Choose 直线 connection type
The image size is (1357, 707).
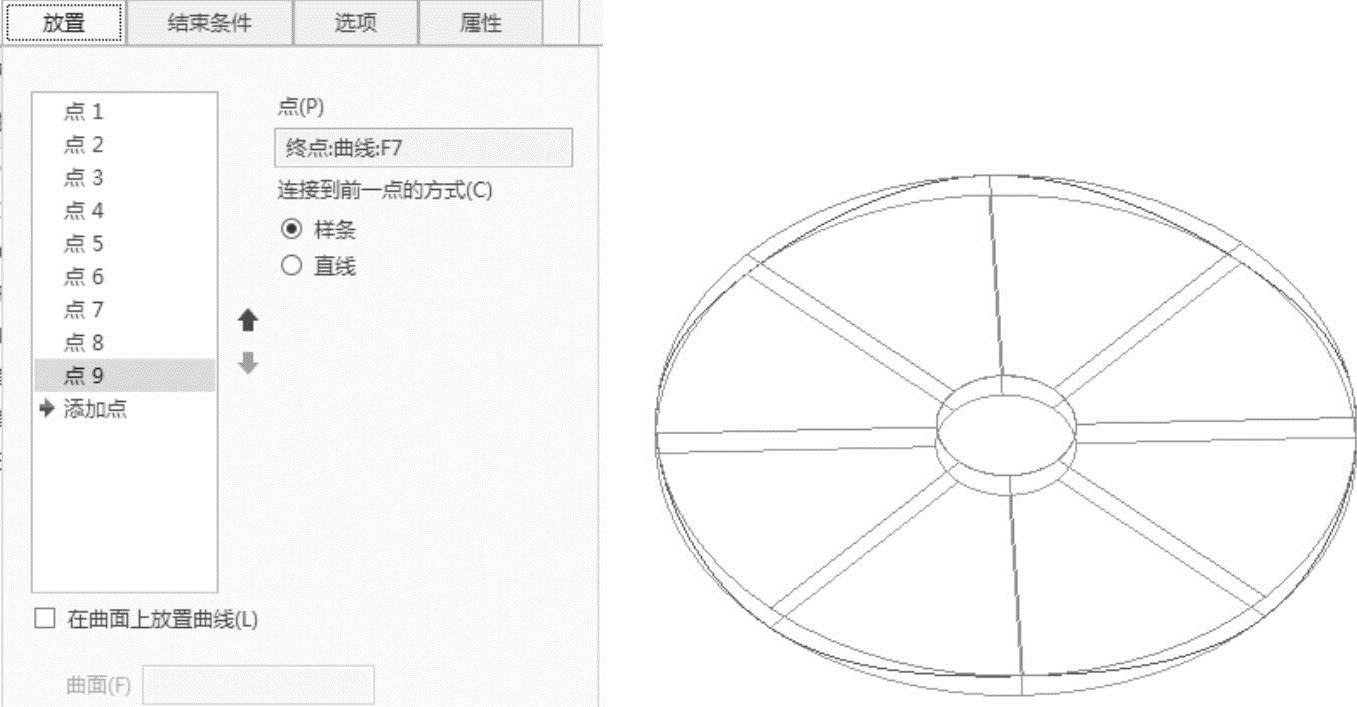pos(291,266)
